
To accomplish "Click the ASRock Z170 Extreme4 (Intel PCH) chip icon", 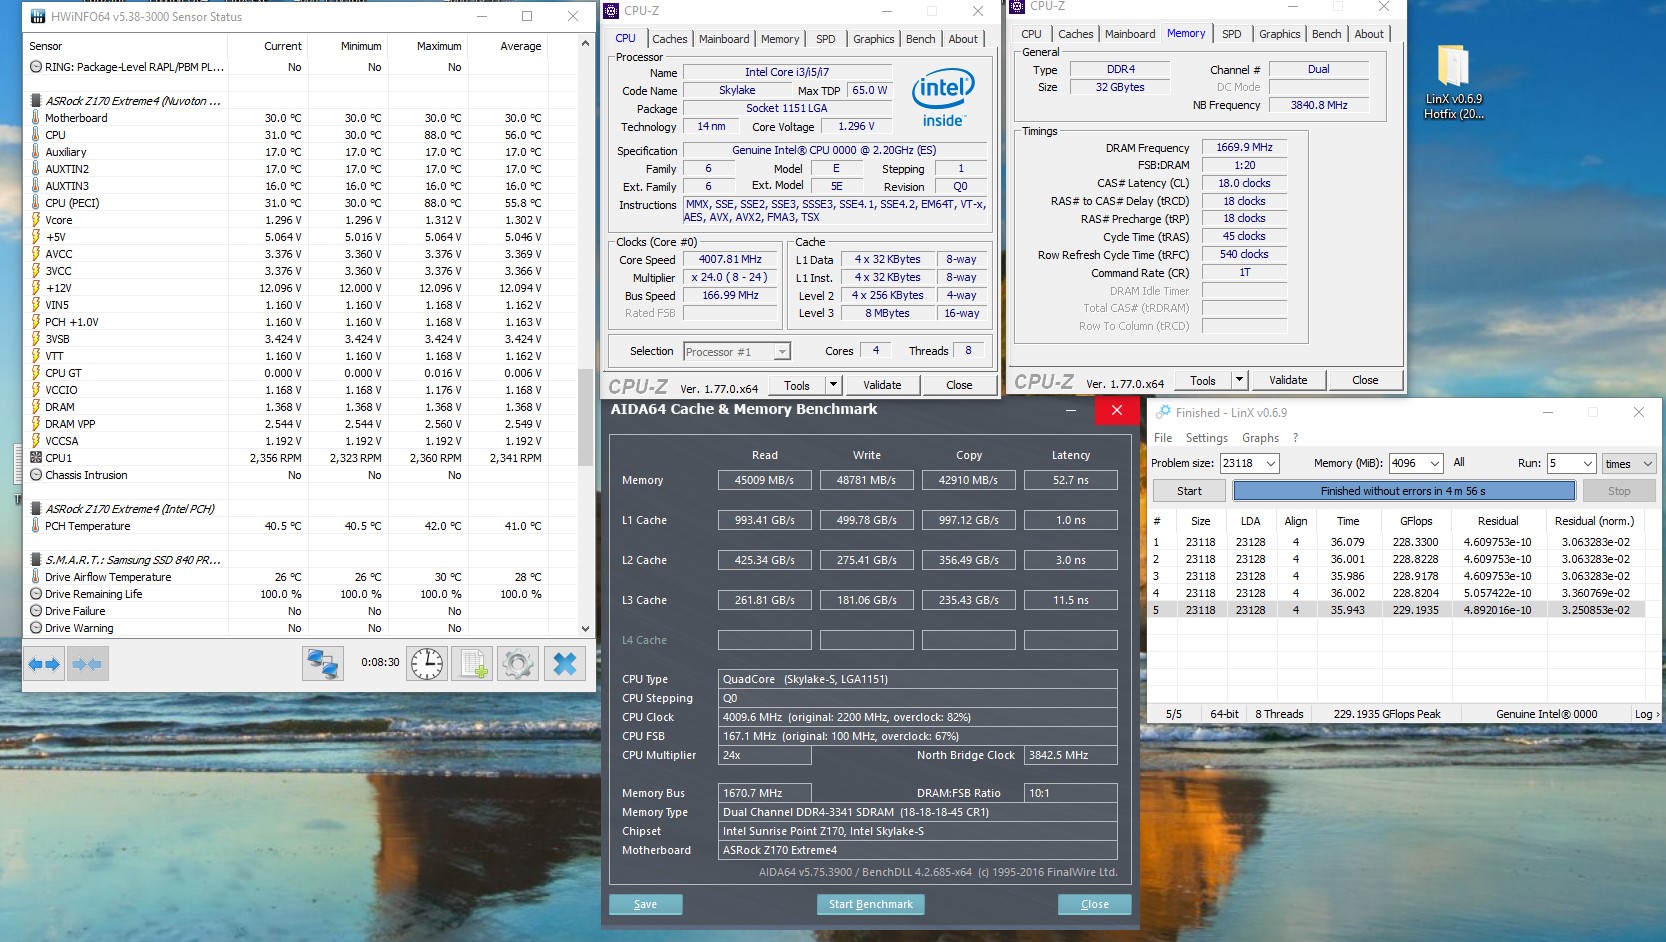I will coord(36,509).
